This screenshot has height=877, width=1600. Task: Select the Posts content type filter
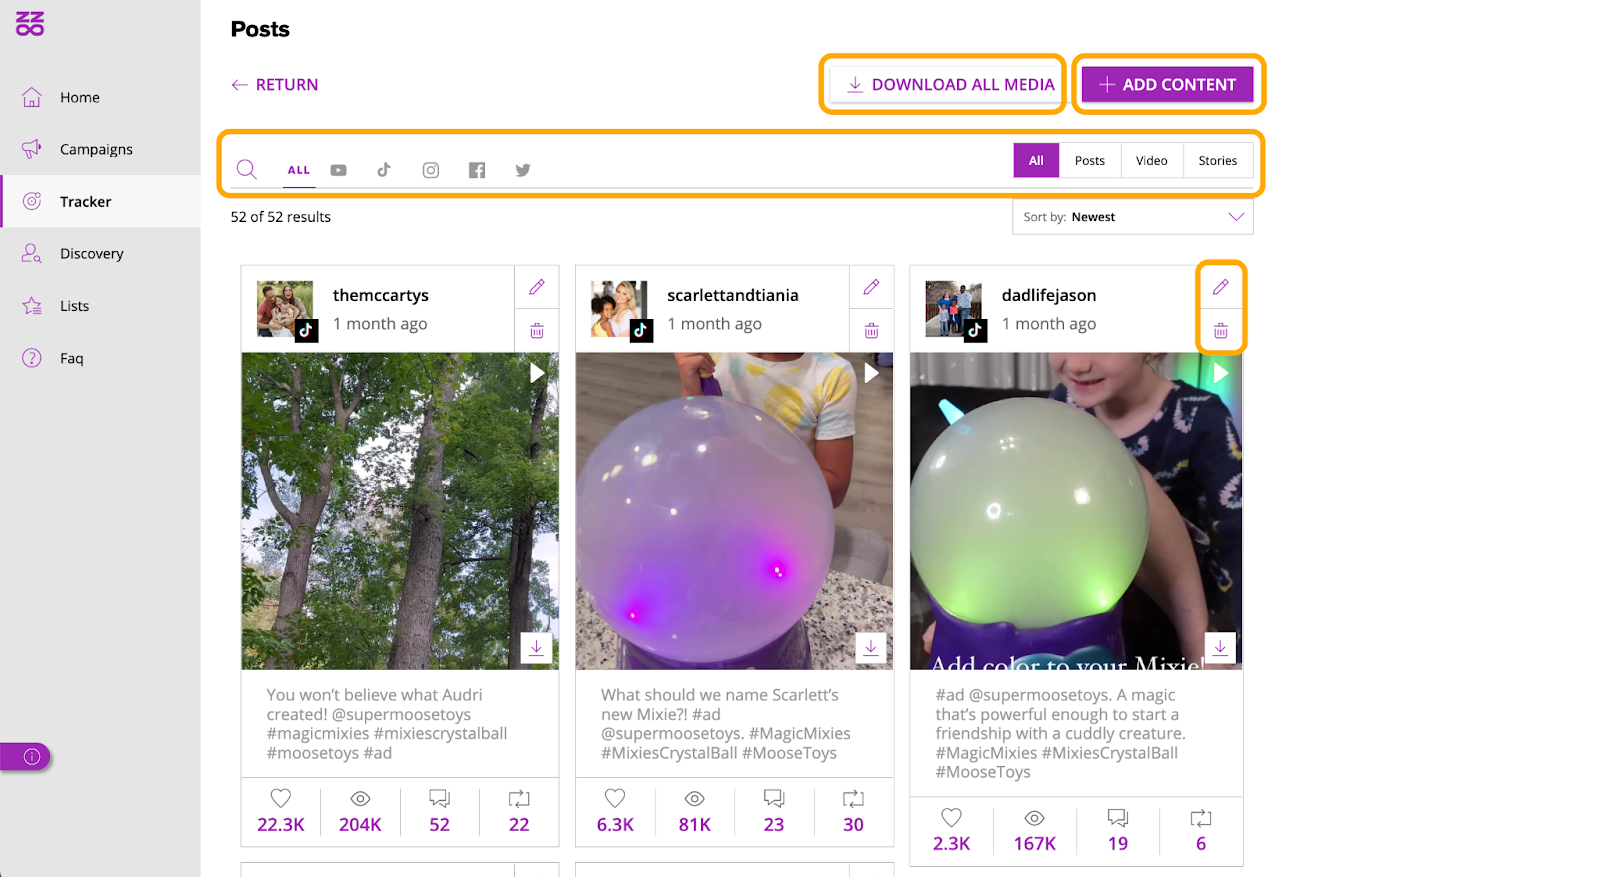[x=1089, y=161]
